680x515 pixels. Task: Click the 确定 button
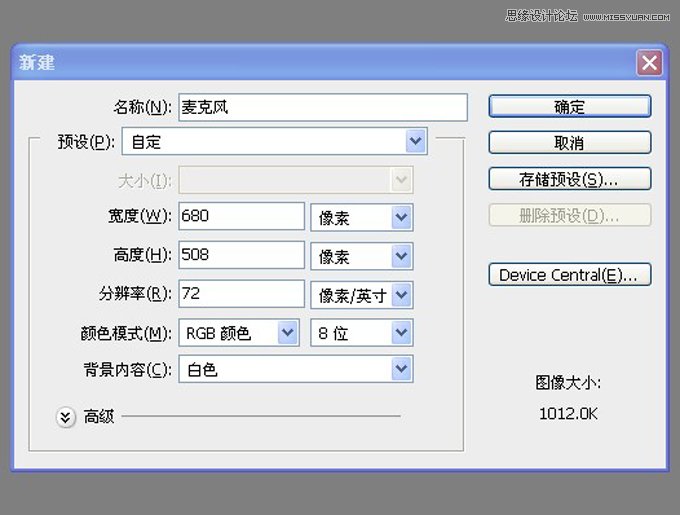[569, 106]
